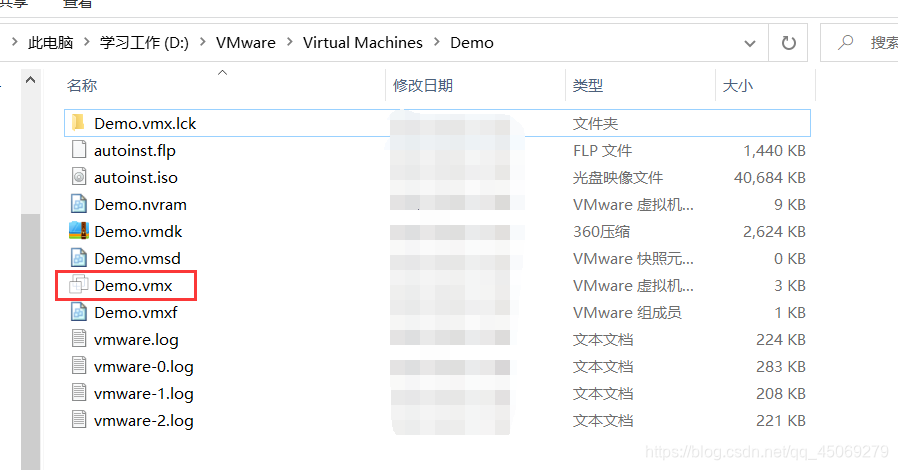Navigate to Virtual Machines in breadcrumb
The image size is (898, 470).
[x=363, y=43]
